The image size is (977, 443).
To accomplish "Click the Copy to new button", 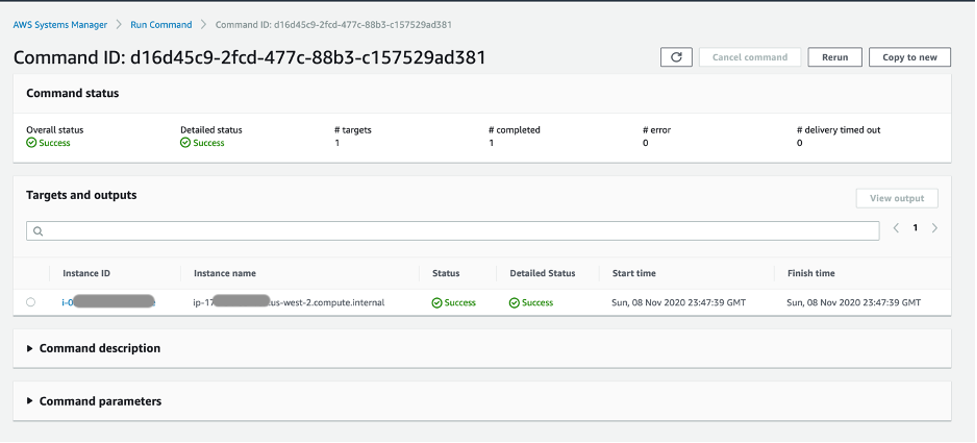I will point(910,57).
